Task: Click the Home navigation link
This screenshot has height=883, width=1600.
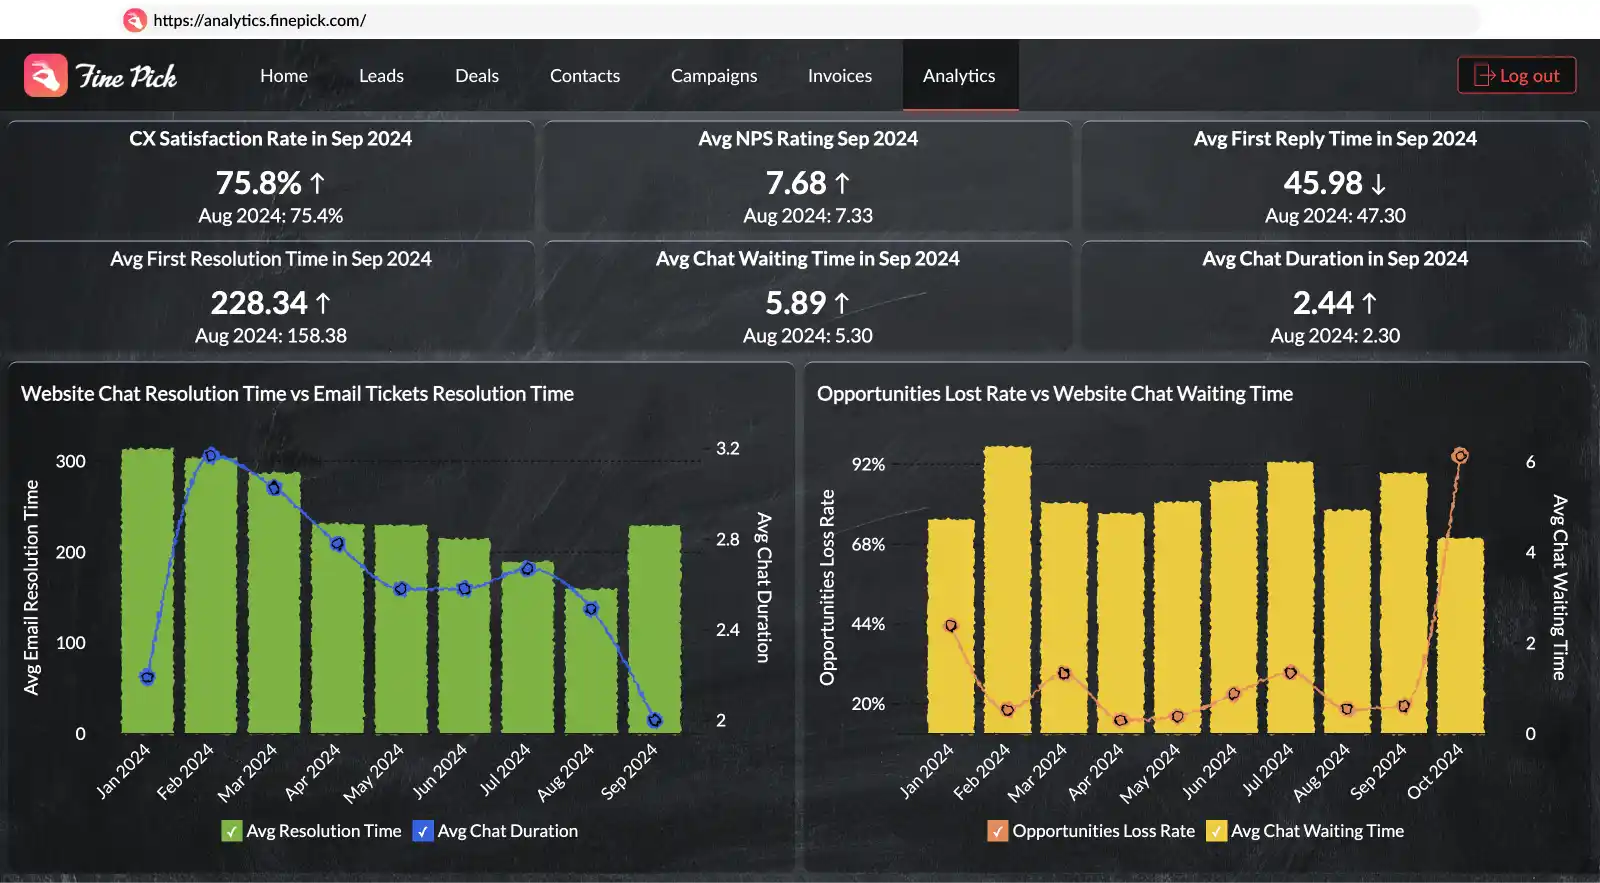Action: [x=284, y=76]
